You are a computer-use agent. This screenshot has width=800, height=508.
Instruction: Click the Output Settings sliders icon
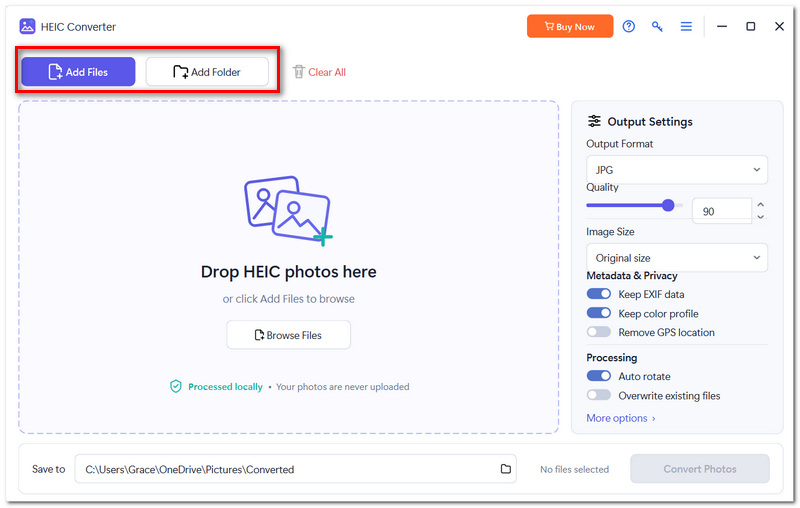(594, 121)
